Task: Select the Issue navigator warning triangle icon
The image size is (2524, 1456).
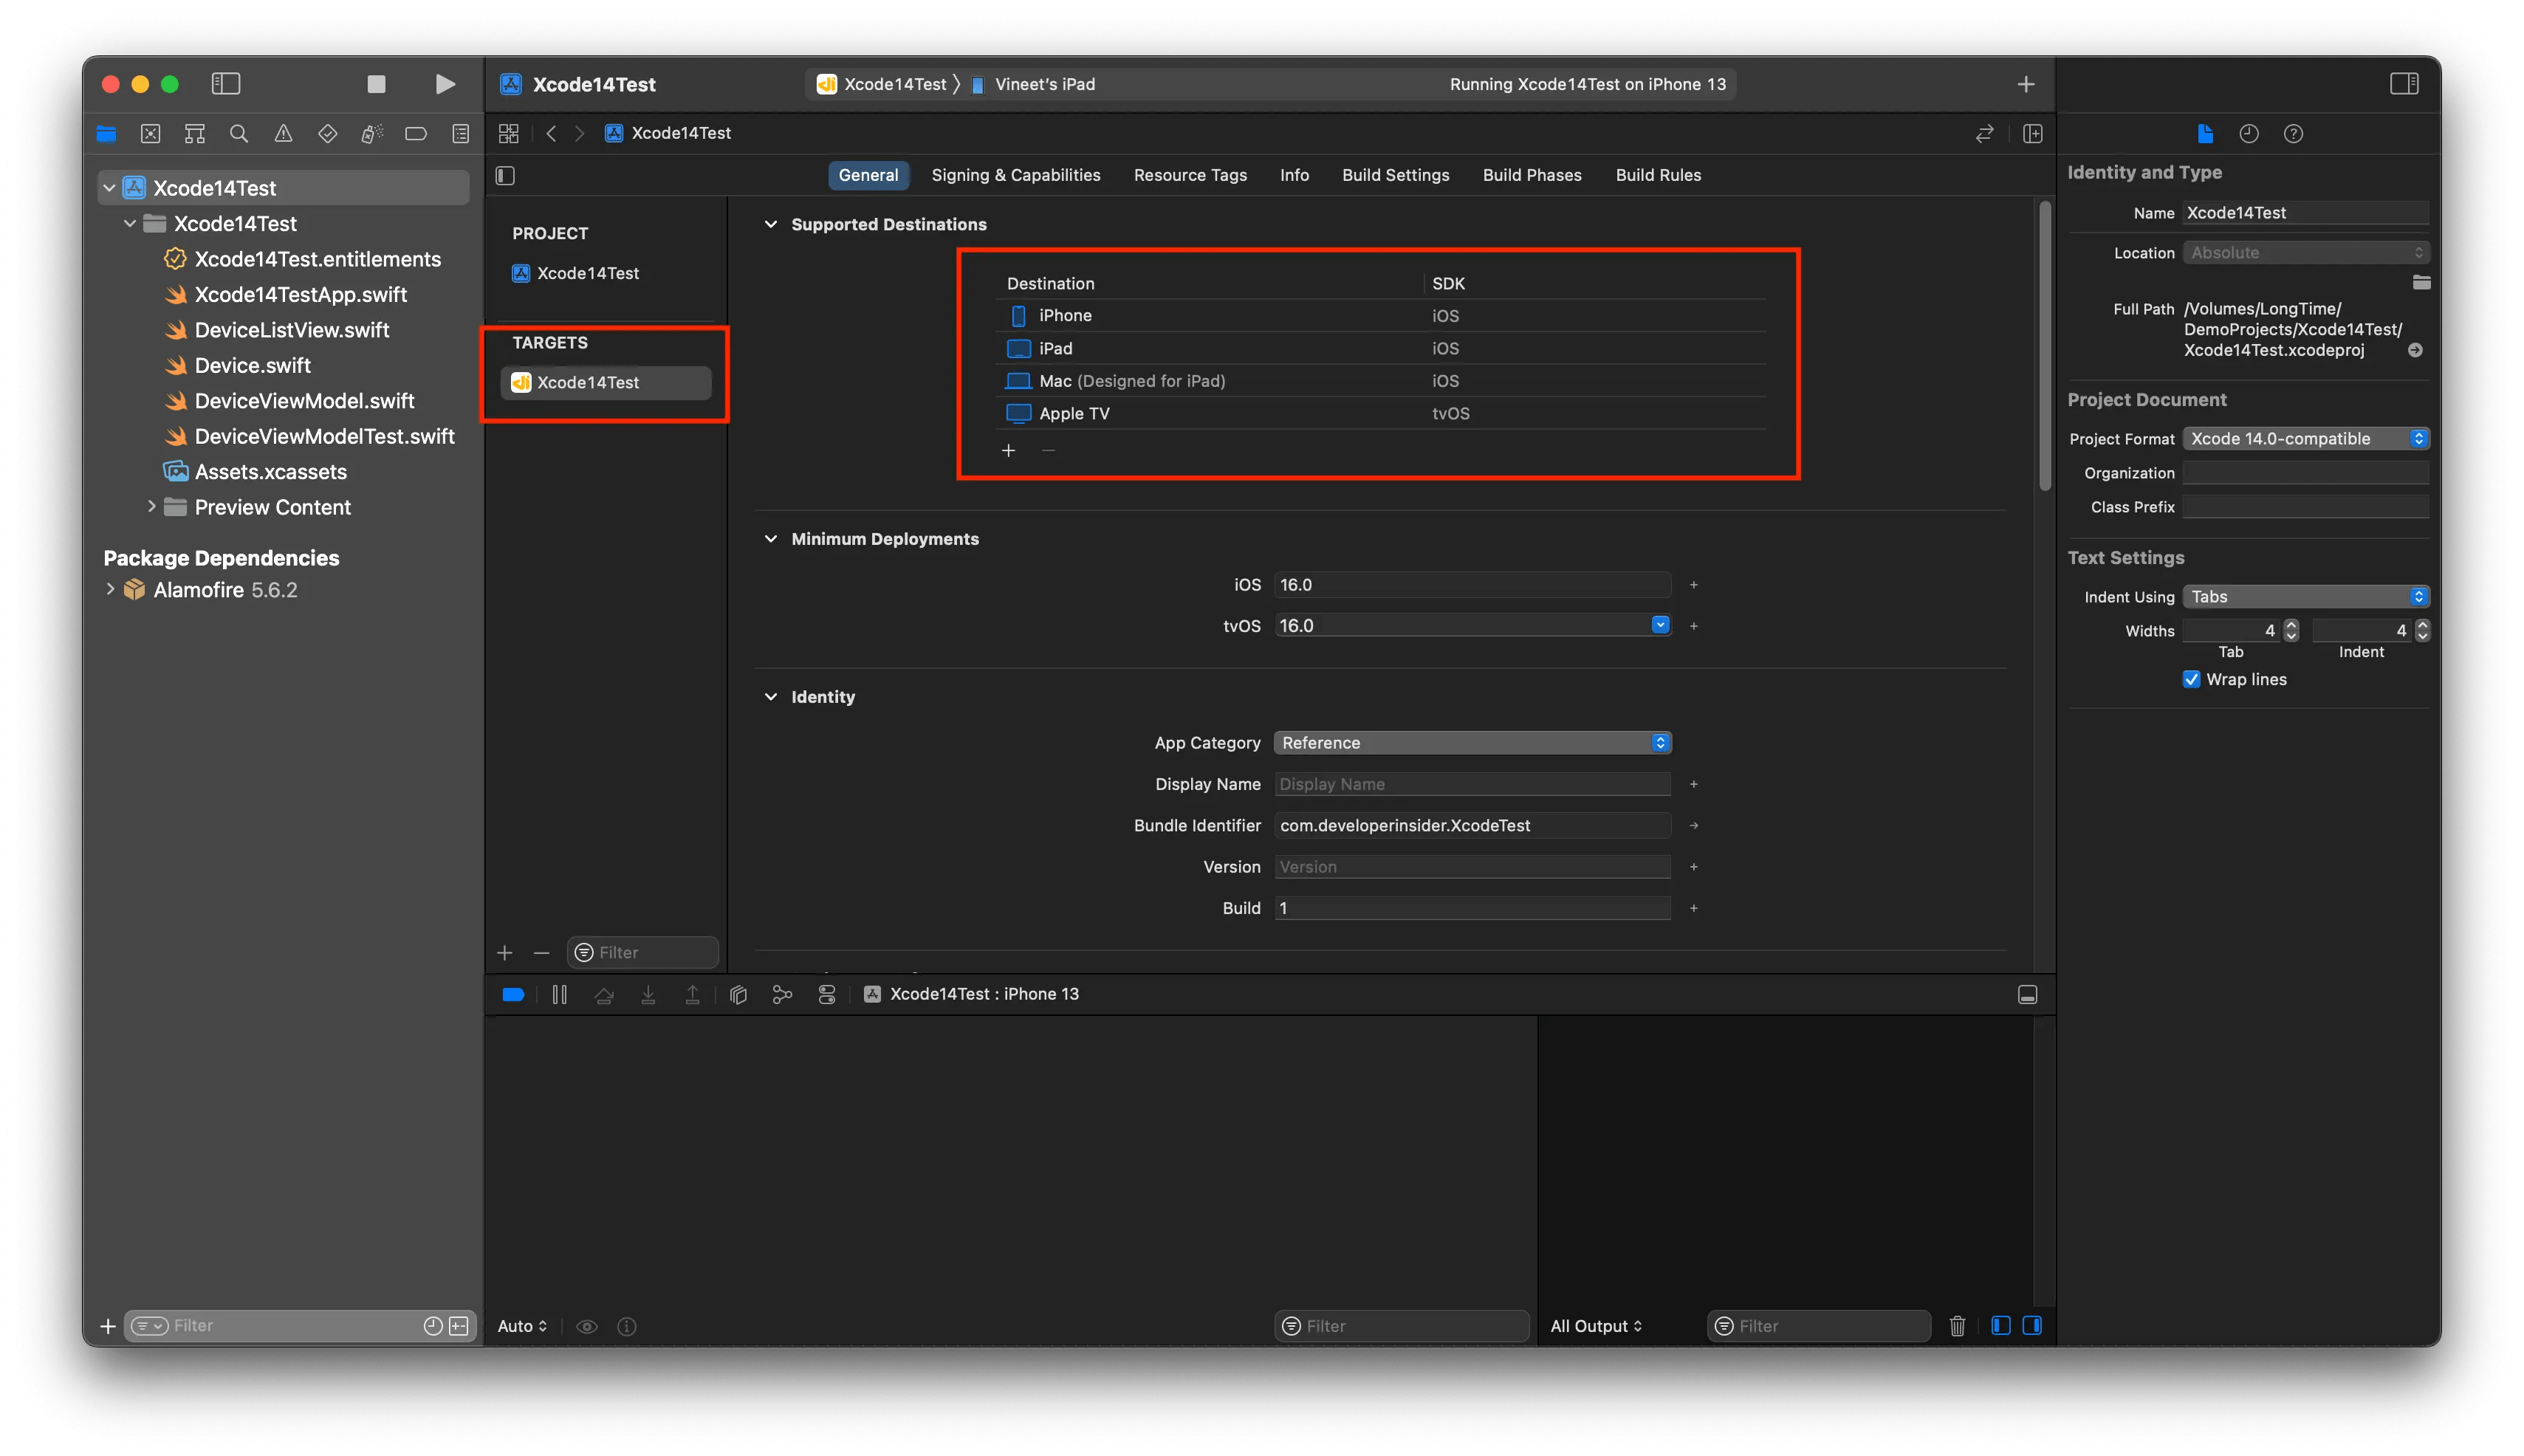Action: (x=283, y=133)
